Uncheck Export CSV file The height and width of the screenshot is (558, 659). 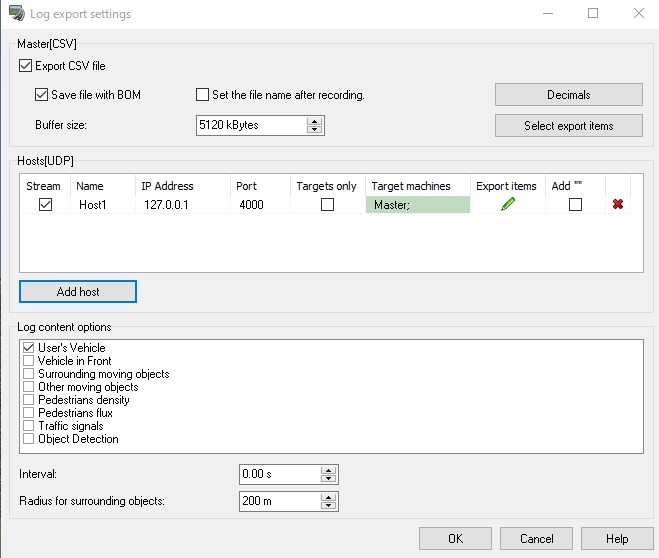(x=25, y=66)
